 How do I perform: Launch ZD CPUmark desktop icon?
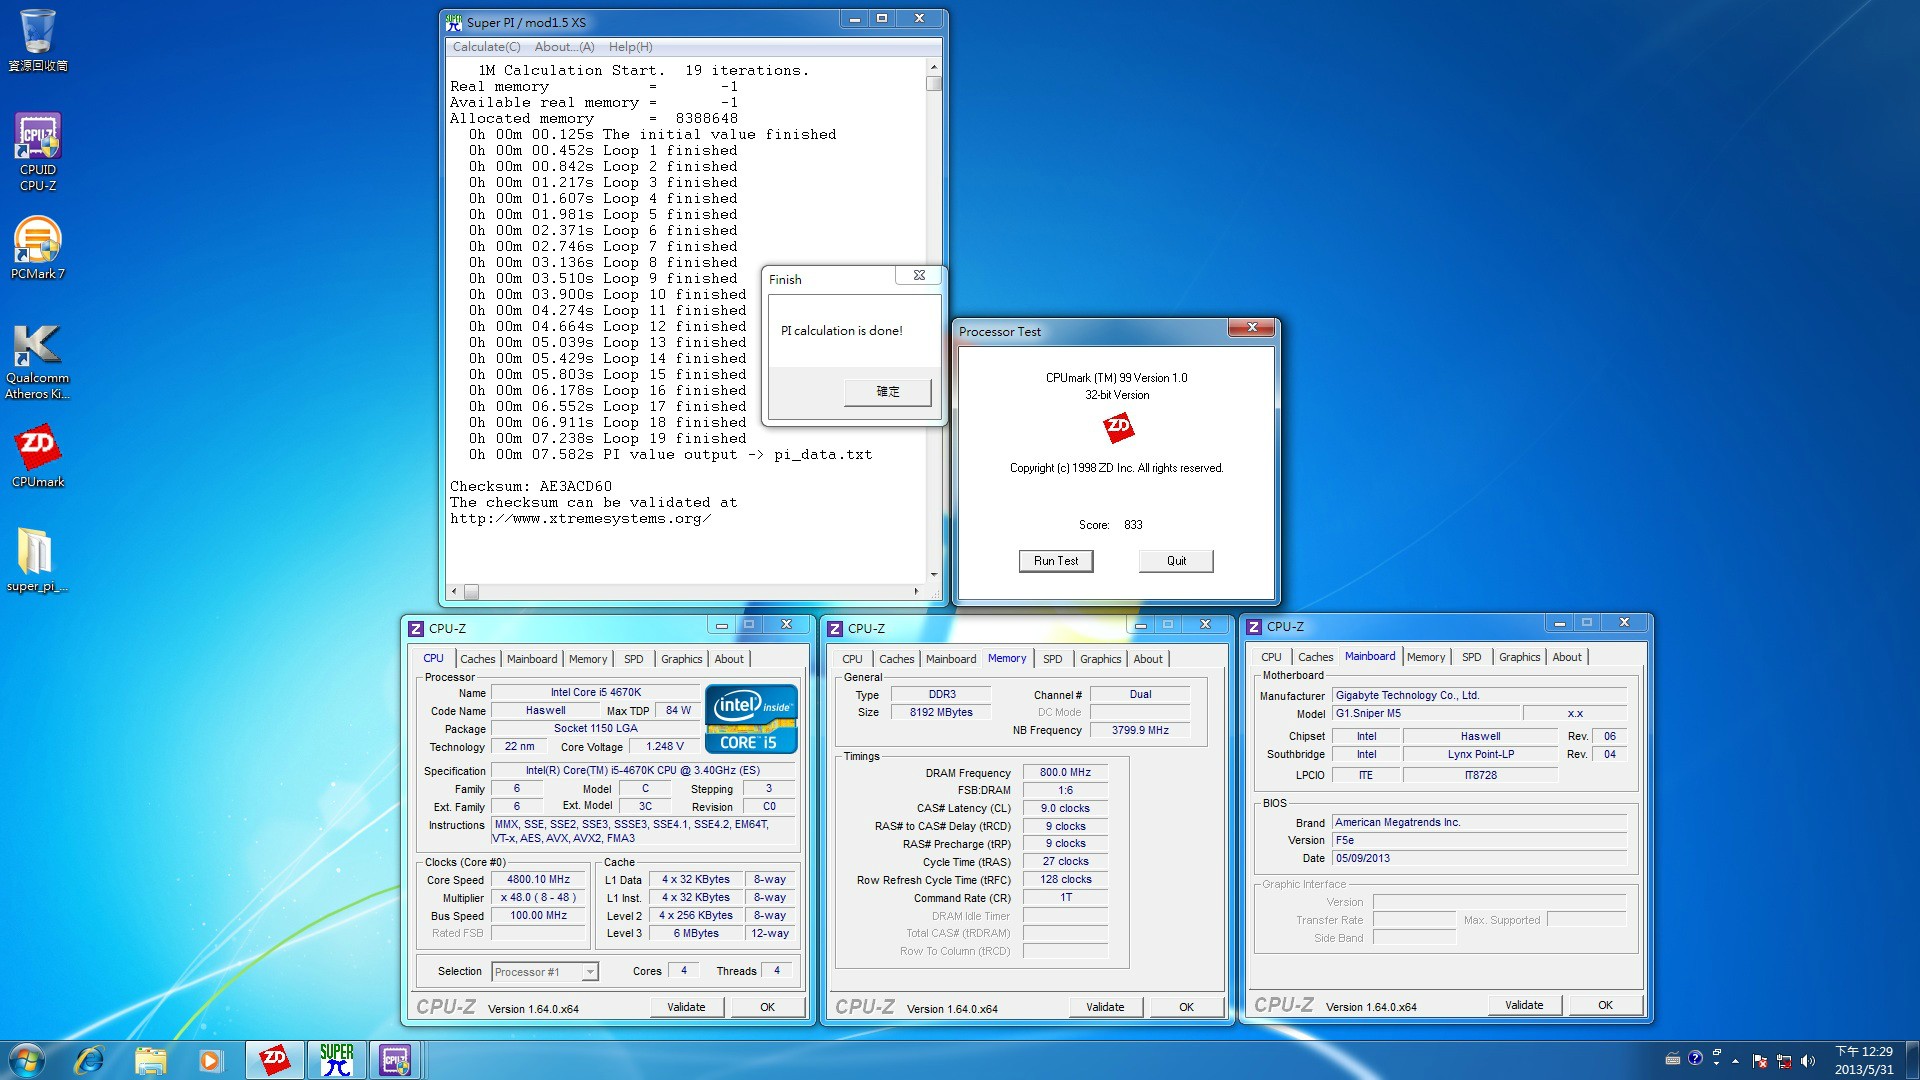coord(38,456)
